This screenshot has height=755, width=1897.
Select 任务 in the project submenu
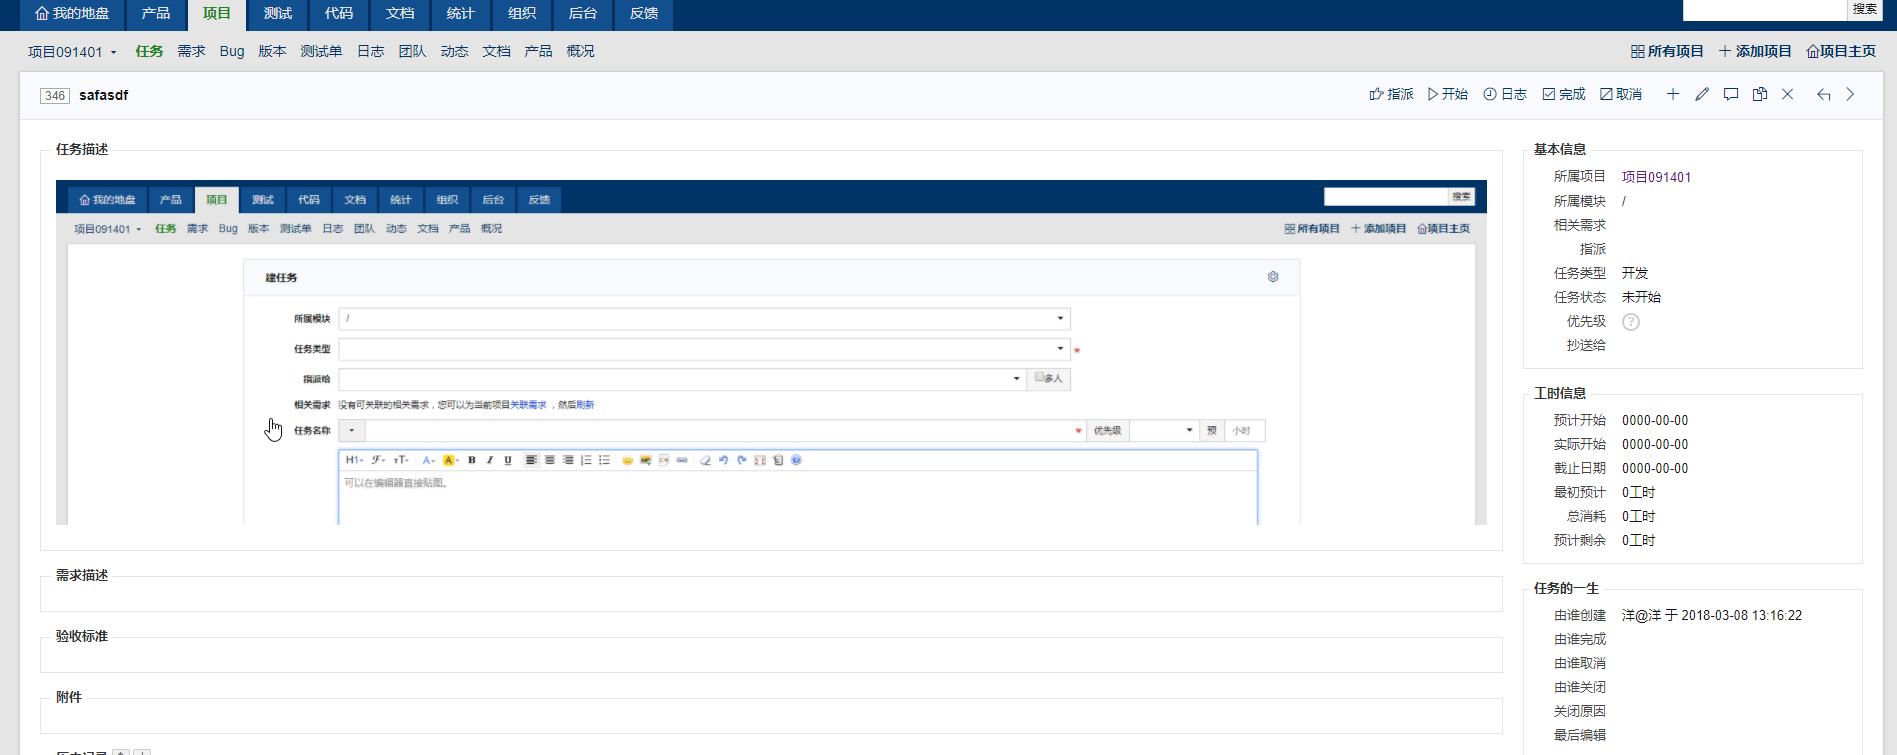point(149,52)
